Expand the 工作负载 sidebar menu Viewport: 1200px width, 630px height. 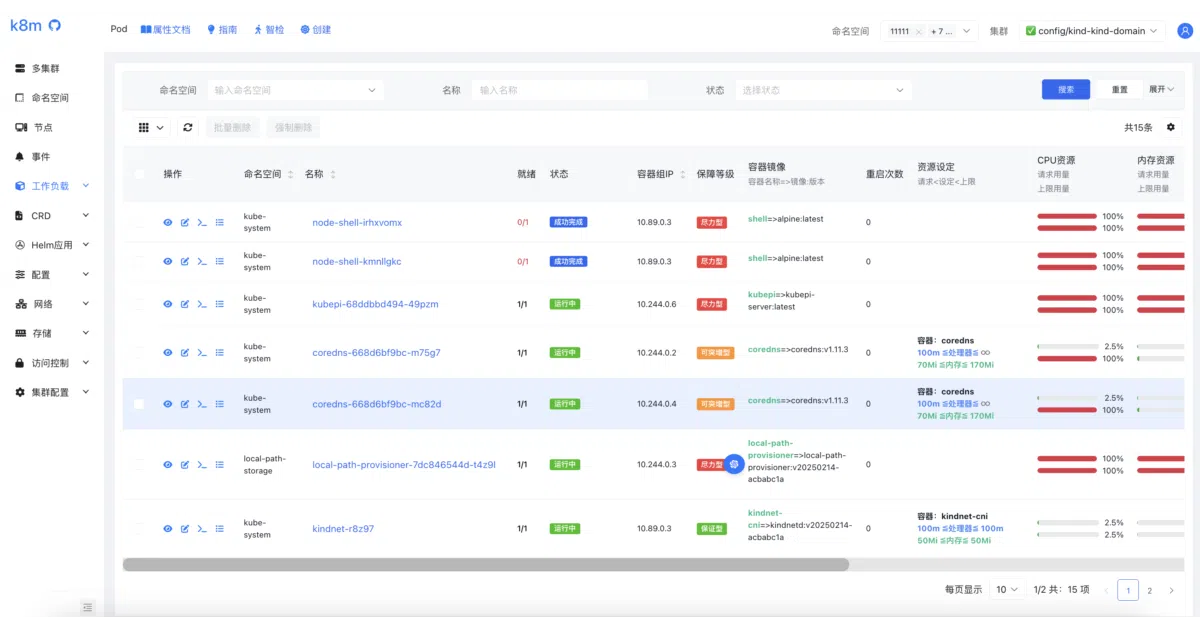53,186
